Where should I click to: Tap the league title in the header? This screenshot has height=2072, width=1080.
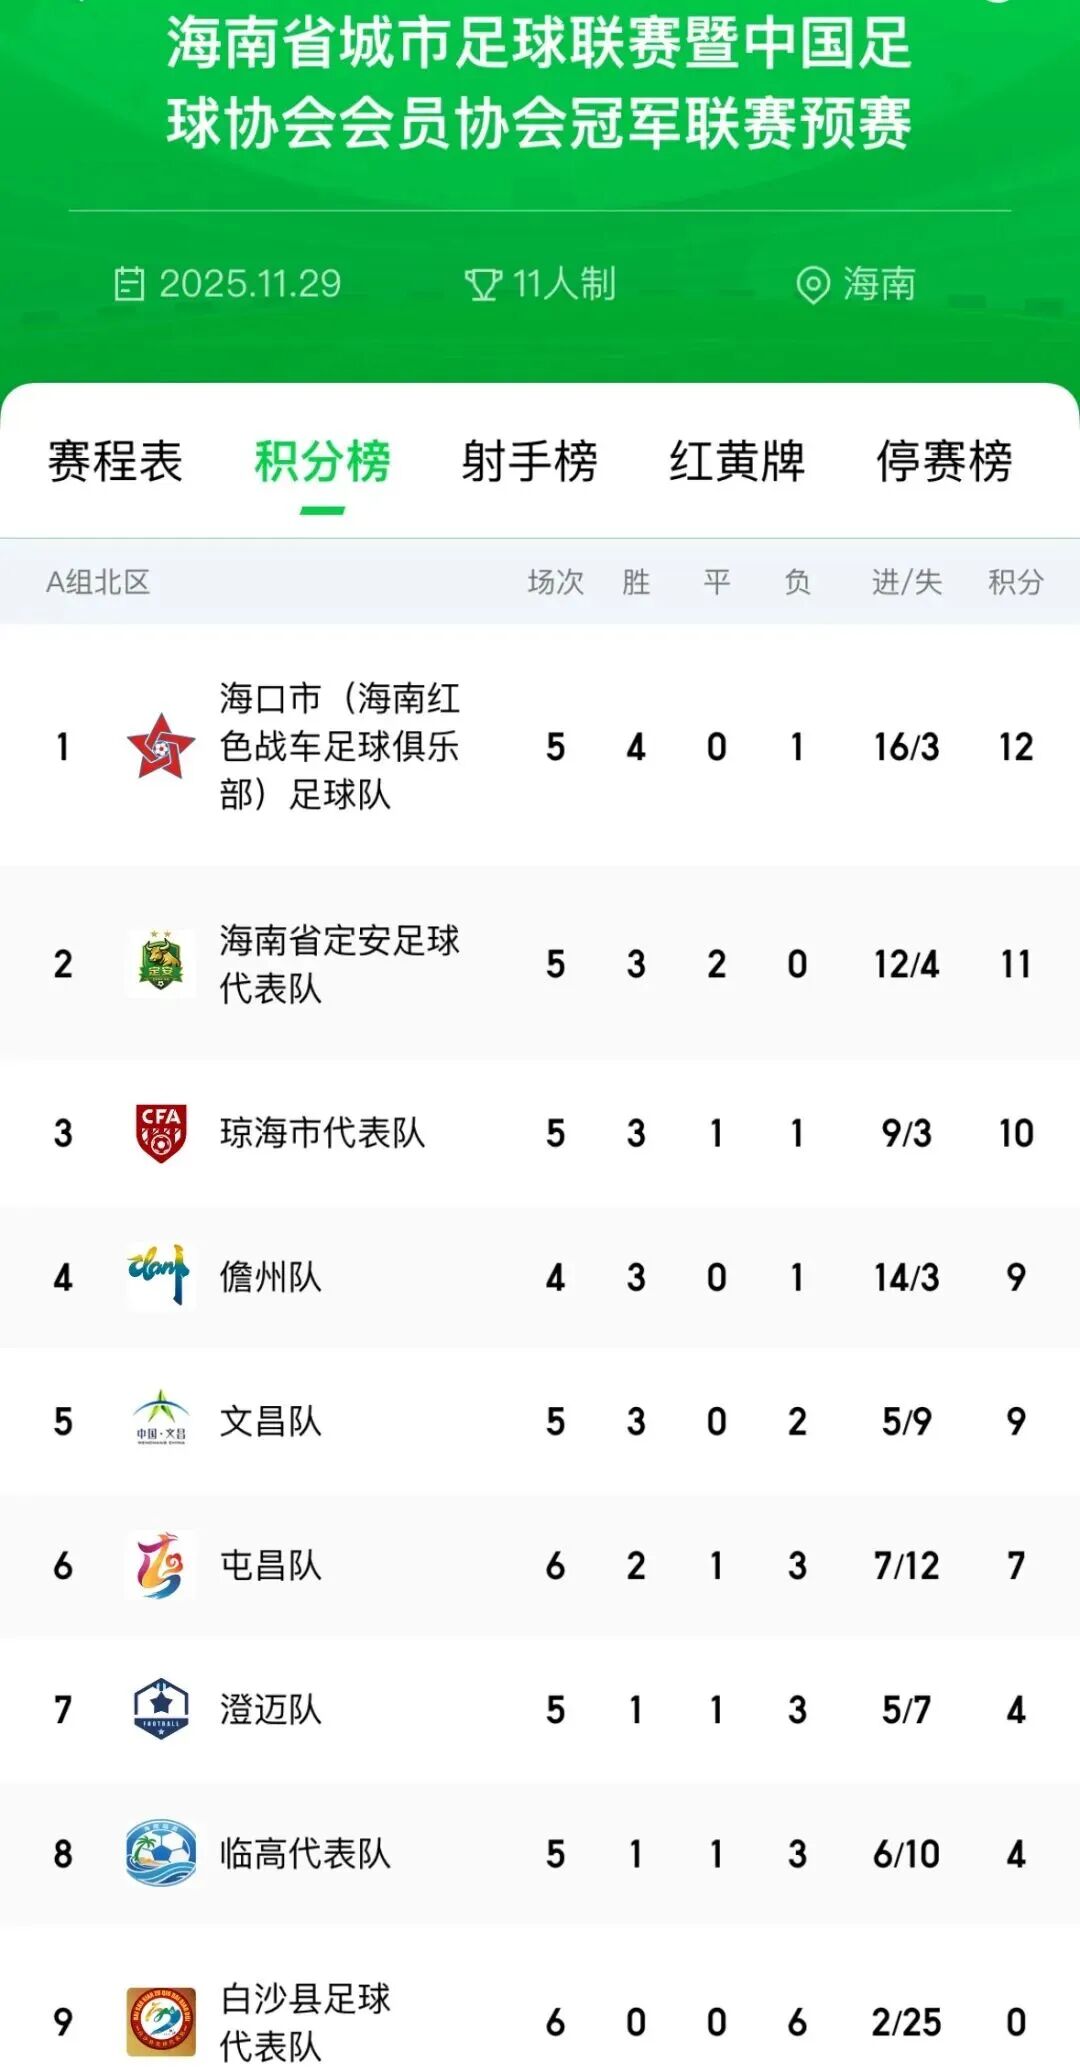point(539,84)
